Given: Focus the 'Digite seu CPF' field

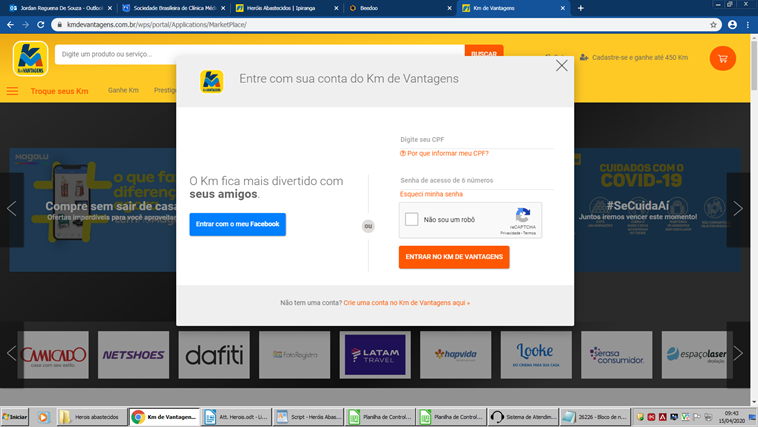Looking at the screenshot, I should pyautogui.click(x=477, y=140).
